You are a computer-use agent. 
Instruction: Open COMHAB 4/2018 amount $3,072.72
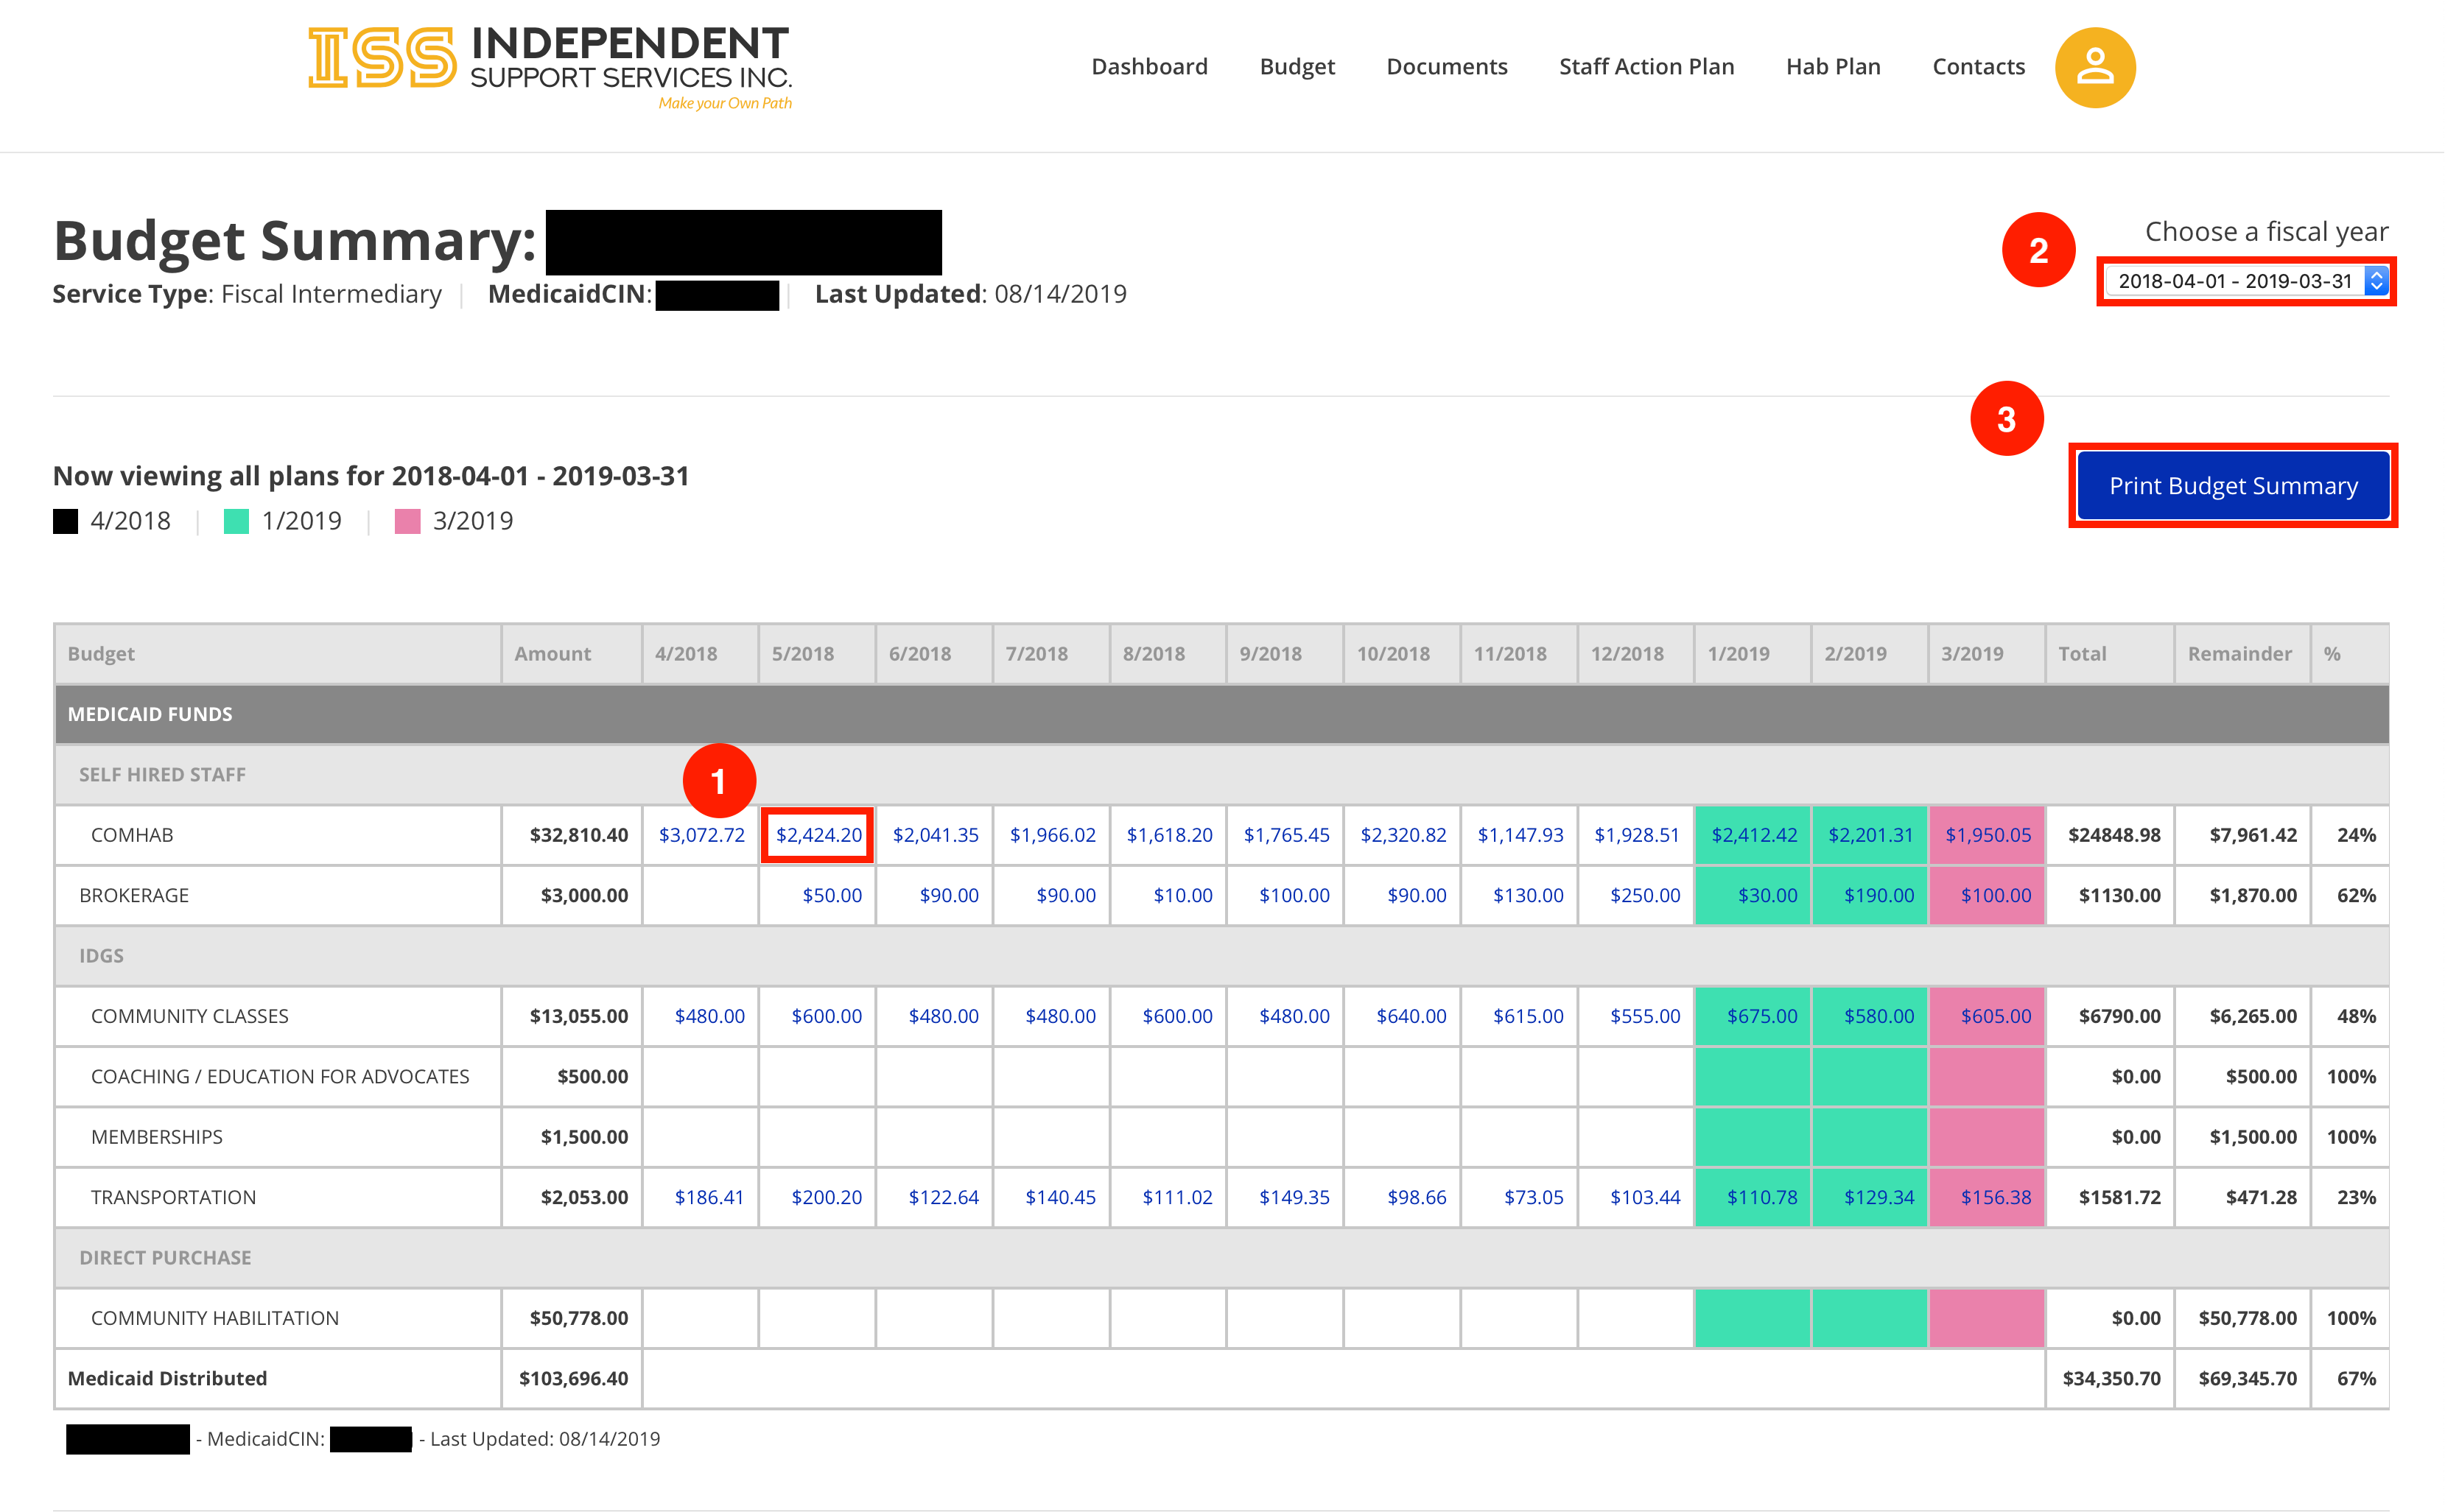coord(701,835)
